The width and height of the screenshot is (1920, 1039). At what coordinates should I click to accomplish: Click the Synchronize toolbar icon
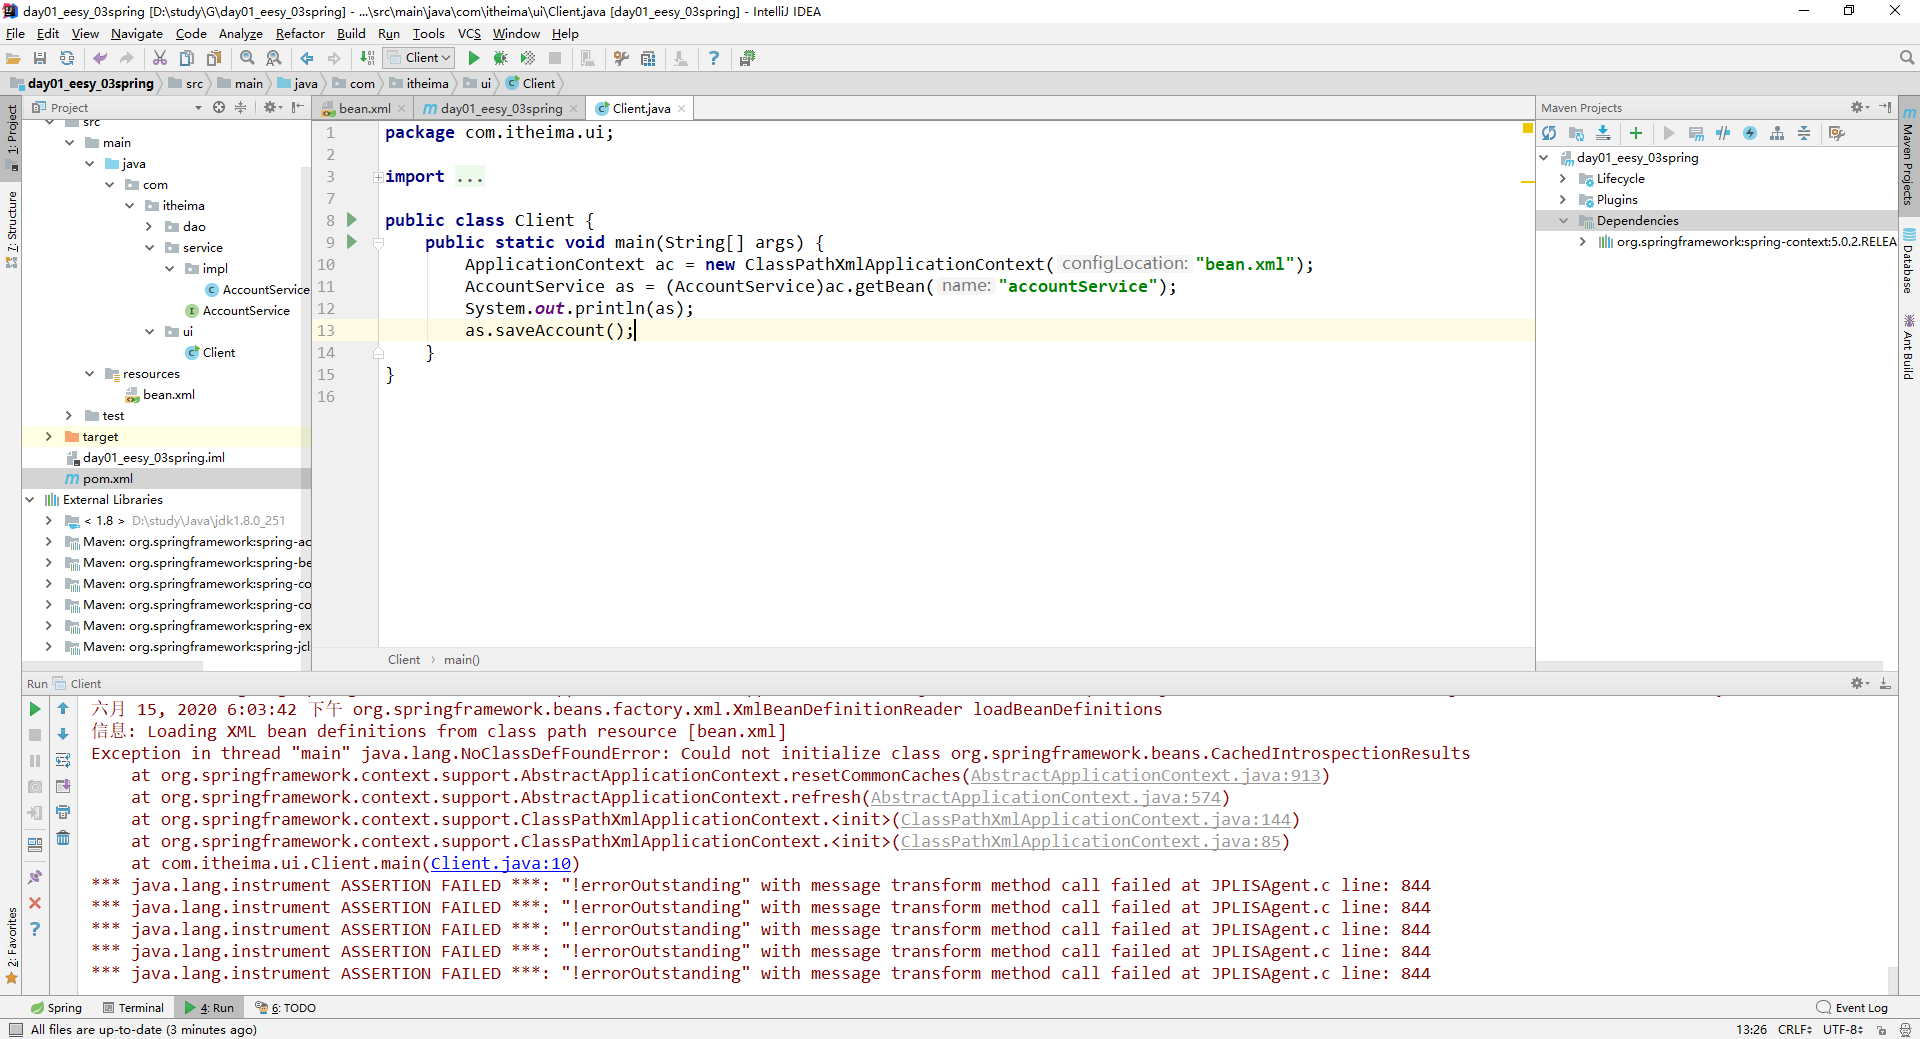[67, 58]
